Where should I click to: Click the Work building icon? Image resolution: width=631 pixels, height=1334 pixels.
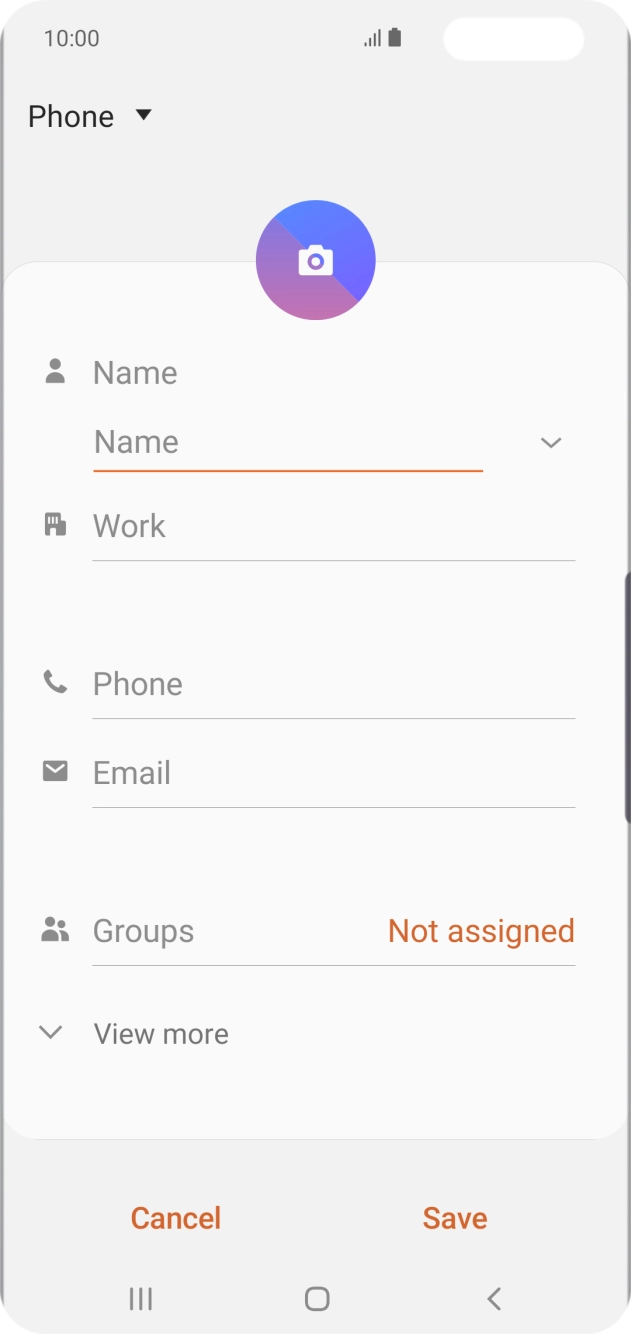click(56, 522)
